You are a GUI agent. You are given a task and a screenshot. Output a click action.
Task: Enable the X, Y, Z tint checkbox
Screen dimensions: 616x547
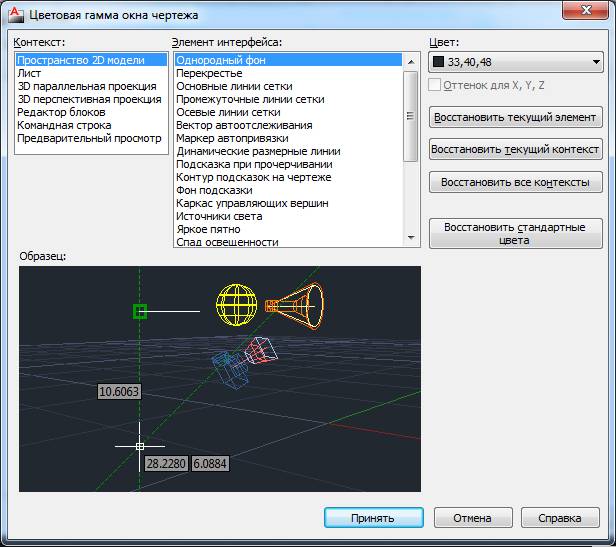(x=435, y=86)
